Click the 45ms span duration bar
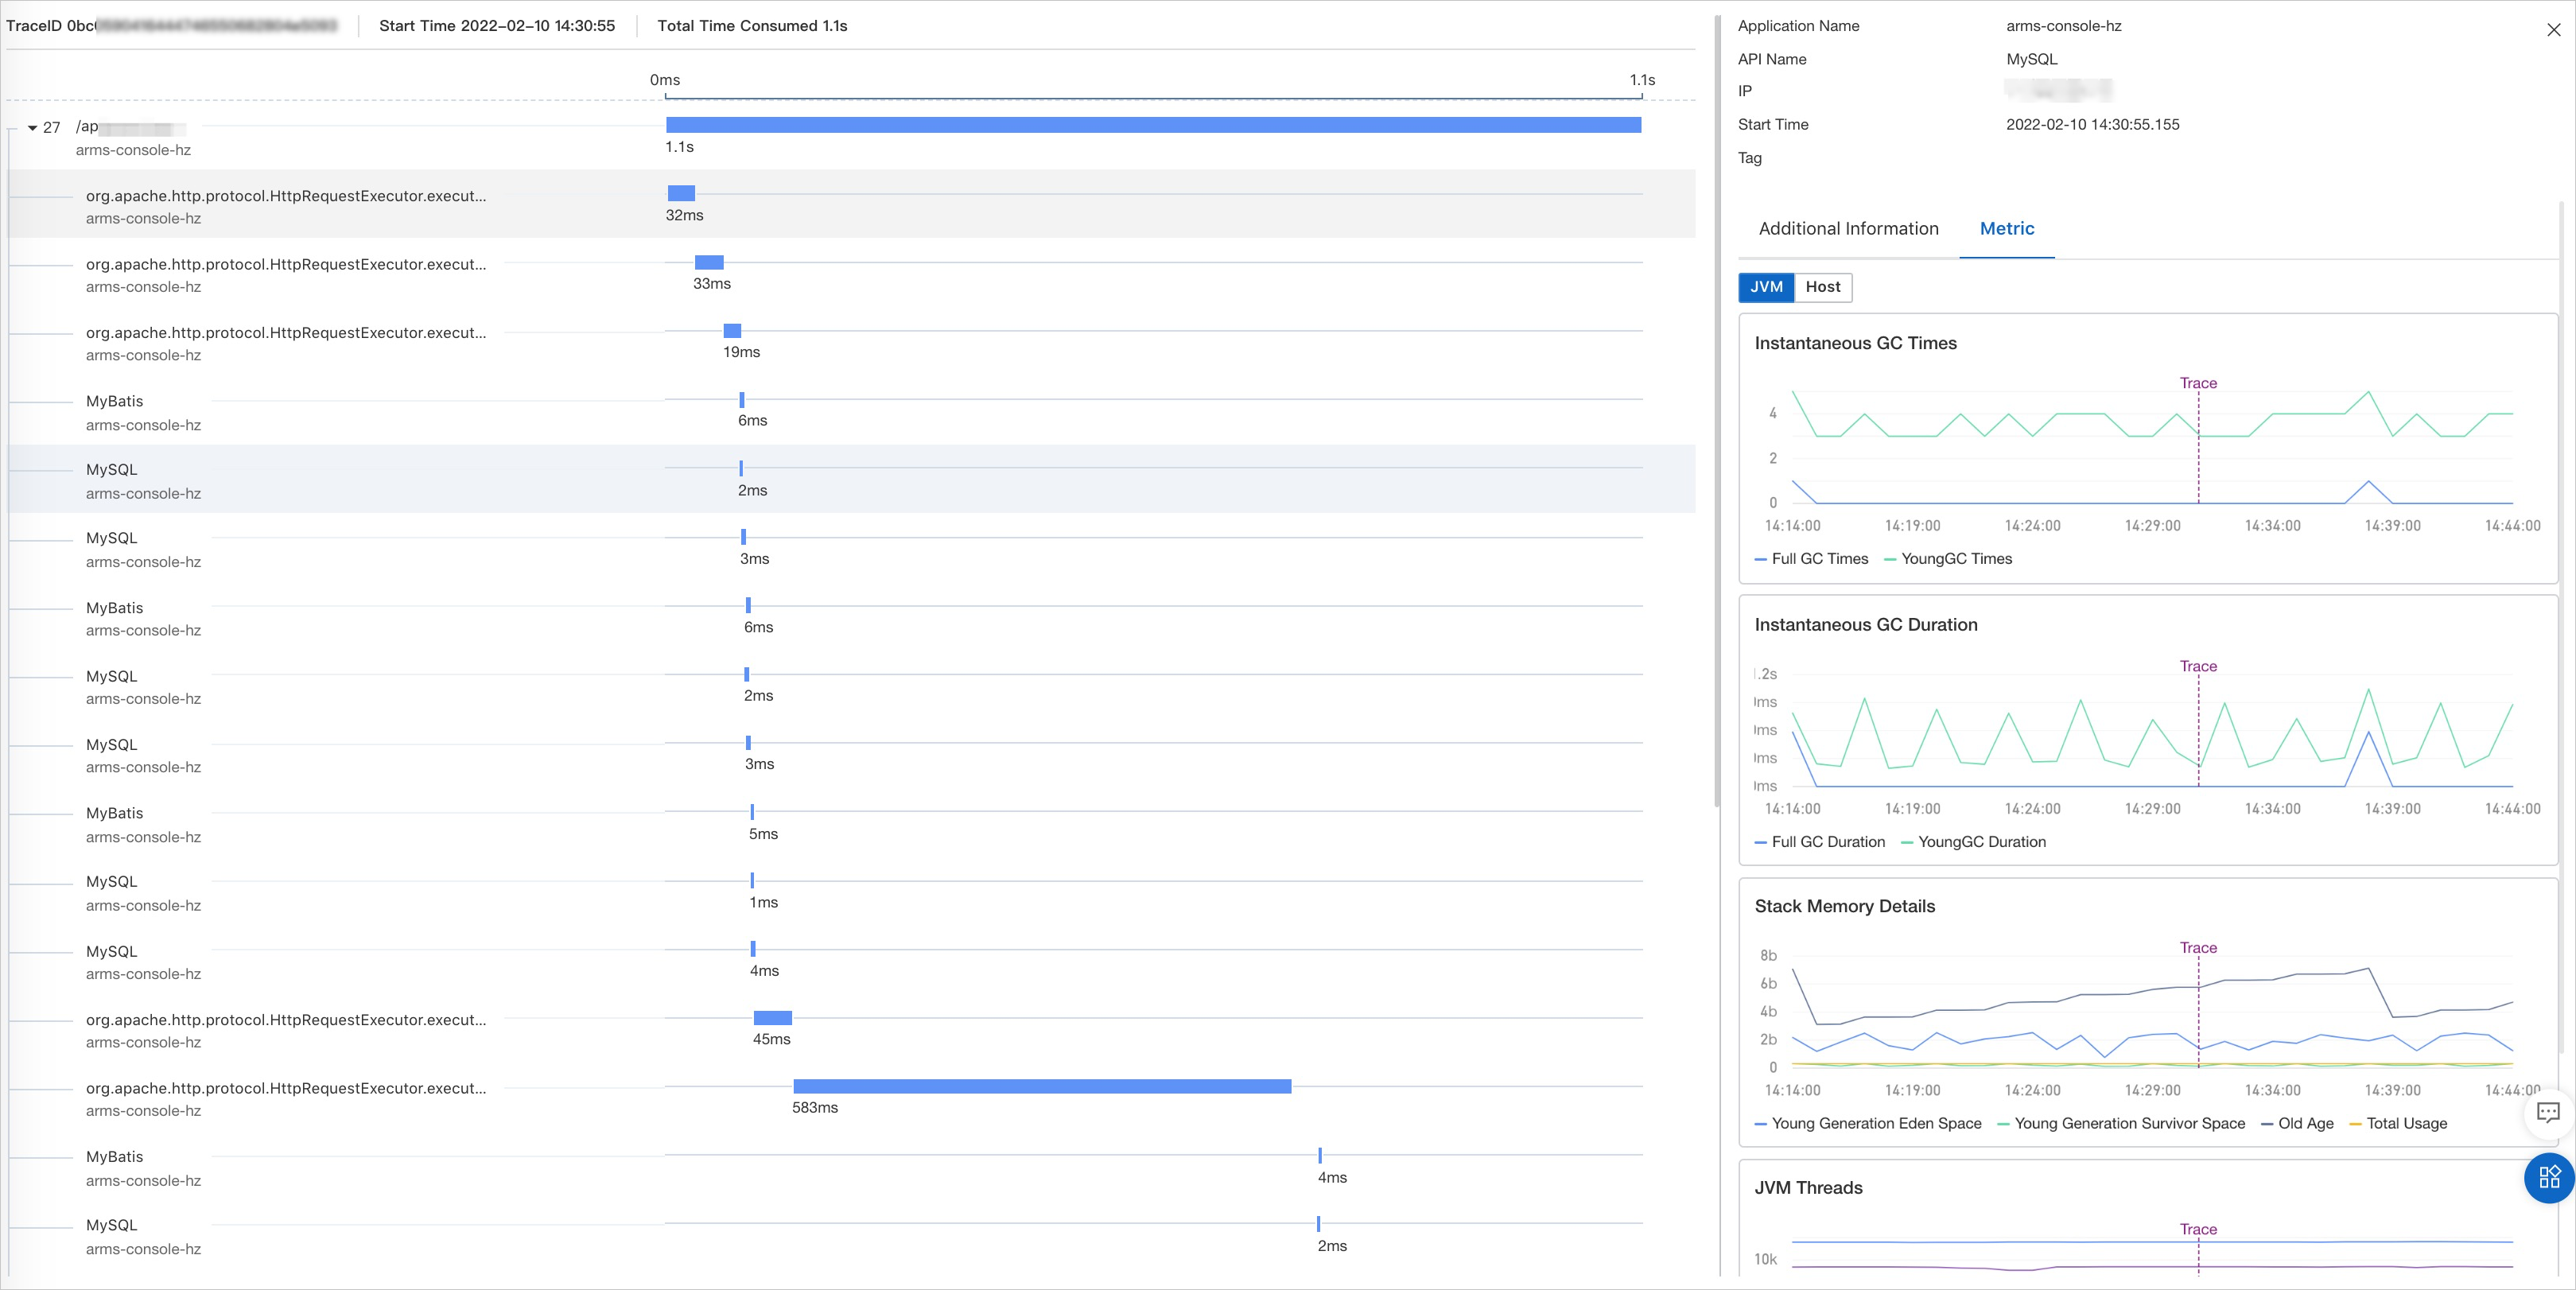The width and height of the screenshot is (2576, 1290). 772,1018
